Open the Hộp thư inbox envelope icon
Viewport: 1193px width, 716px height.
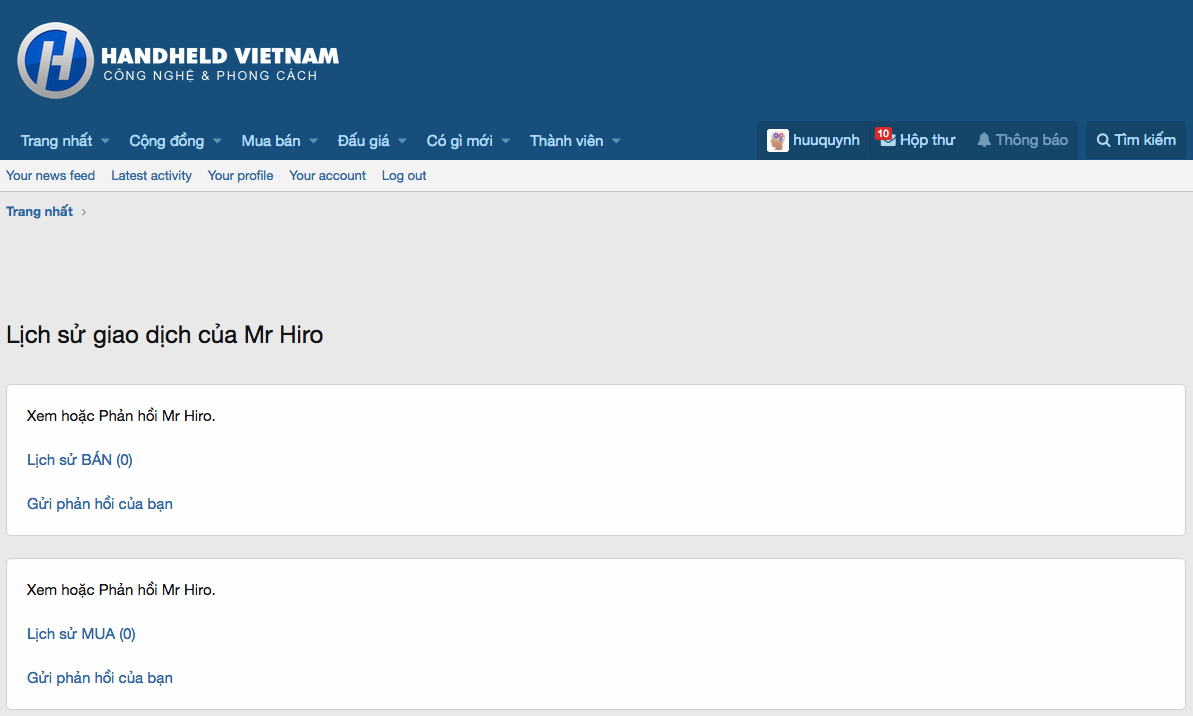point(887,140)
